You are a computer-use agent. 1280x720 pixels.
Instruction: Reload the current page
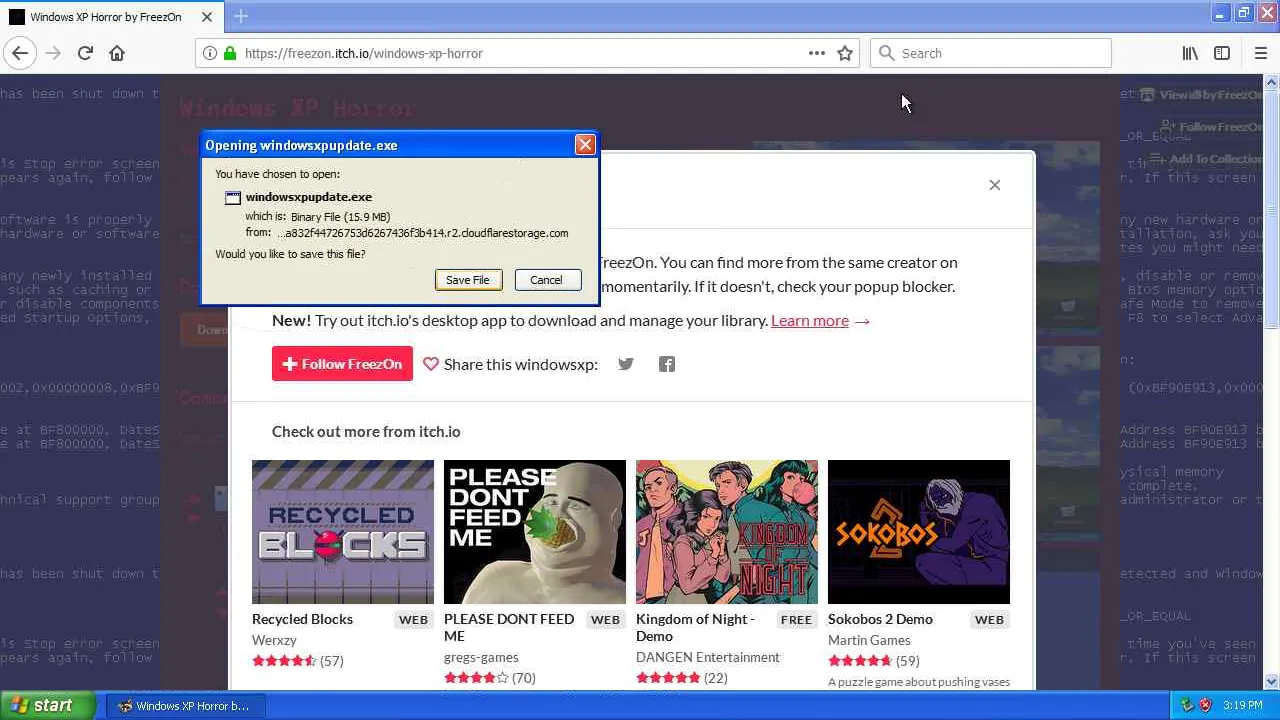click(85, 53)
